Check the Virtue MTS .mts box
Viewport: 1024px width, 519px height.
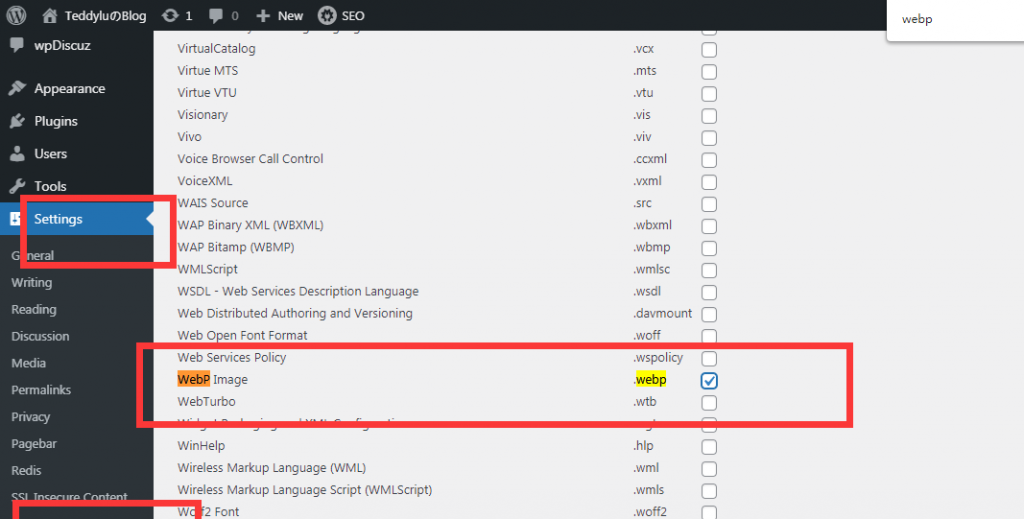coord(709,72)
